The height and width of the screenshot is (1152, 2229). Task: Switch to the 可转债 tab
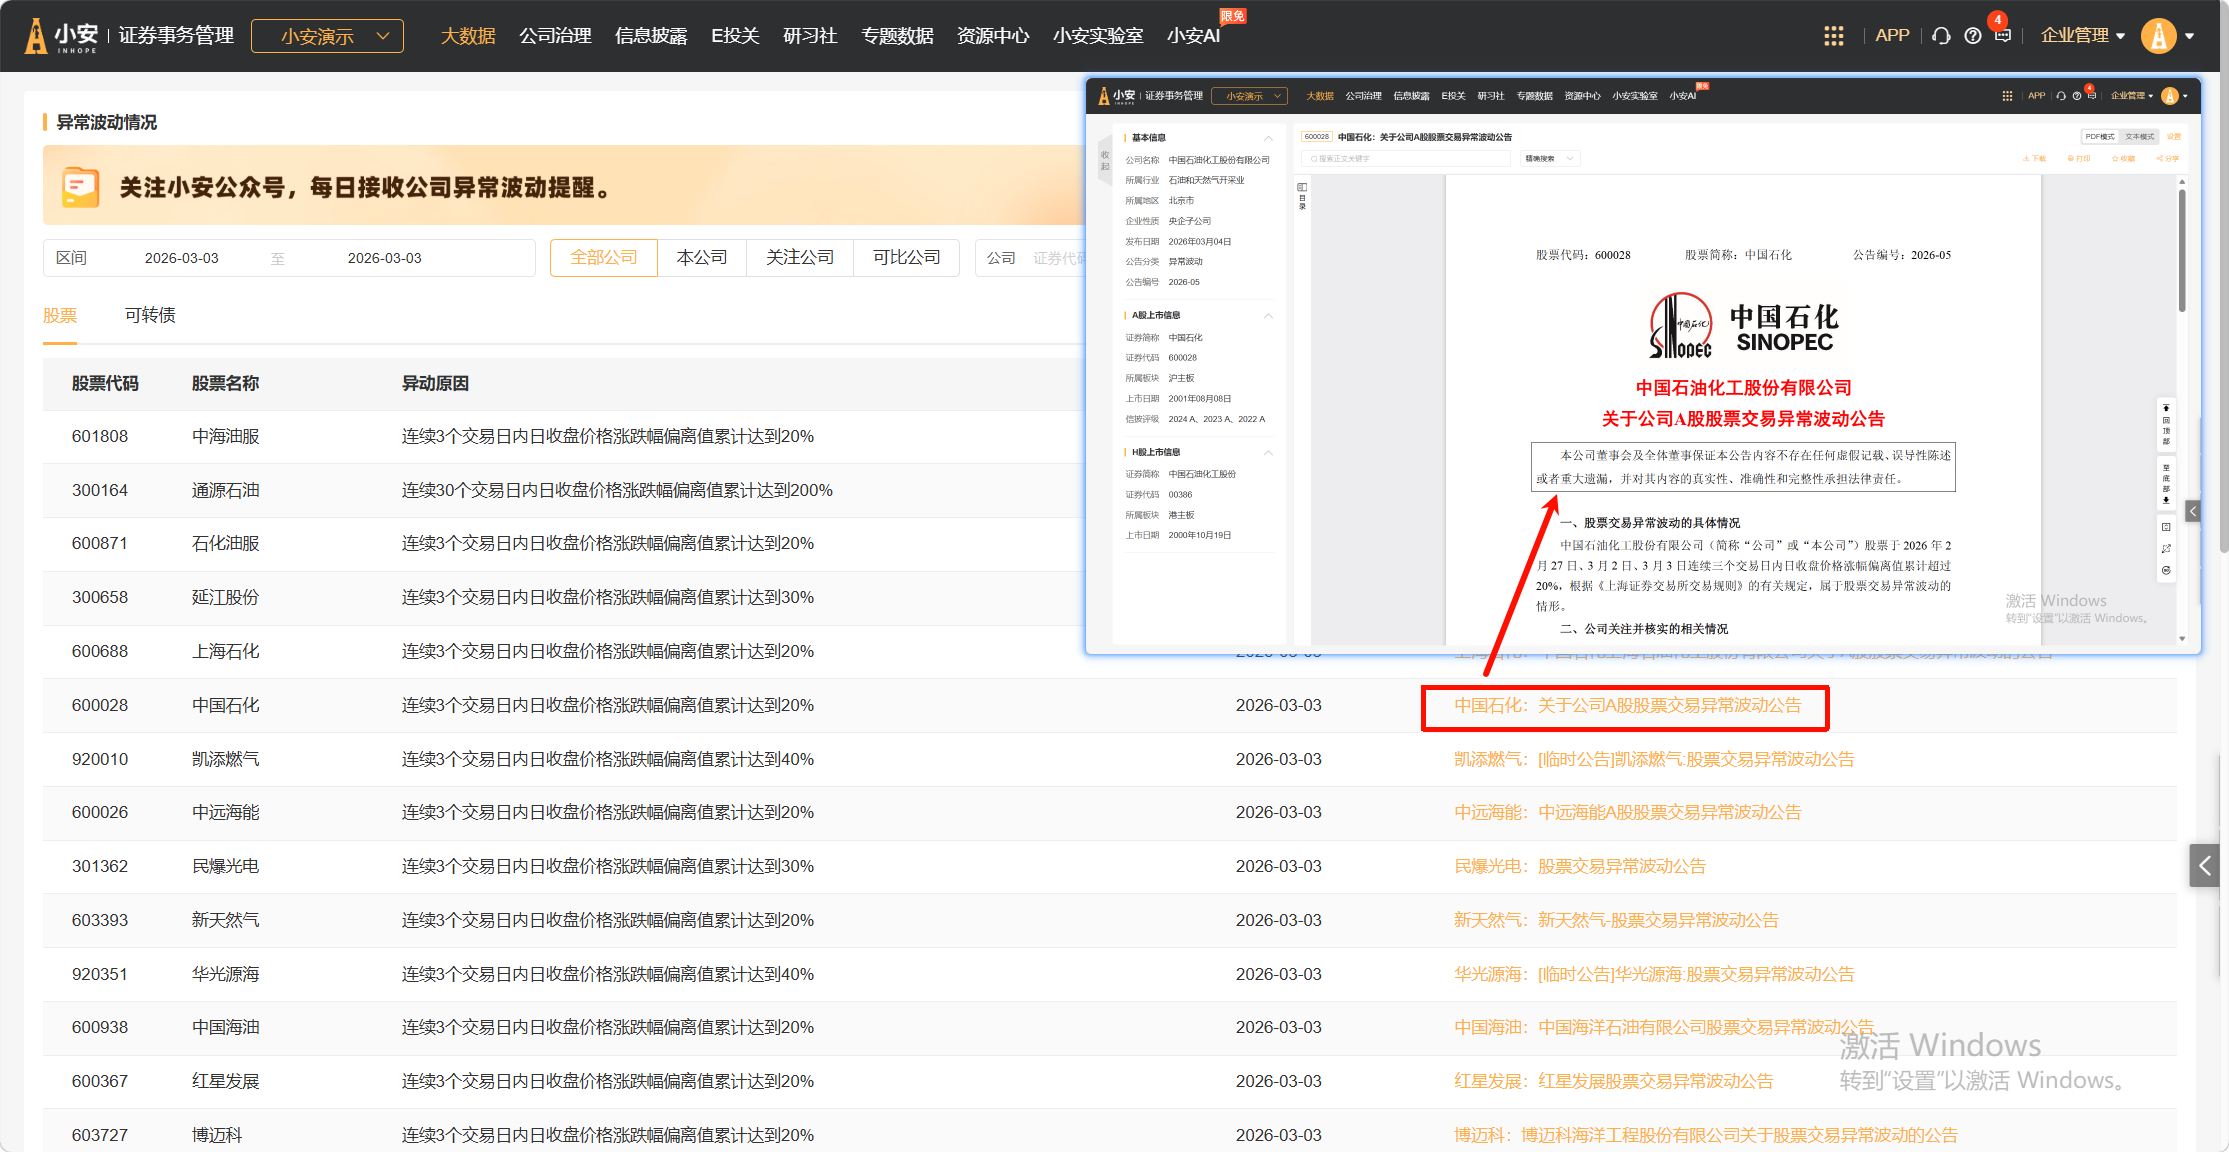150,315
